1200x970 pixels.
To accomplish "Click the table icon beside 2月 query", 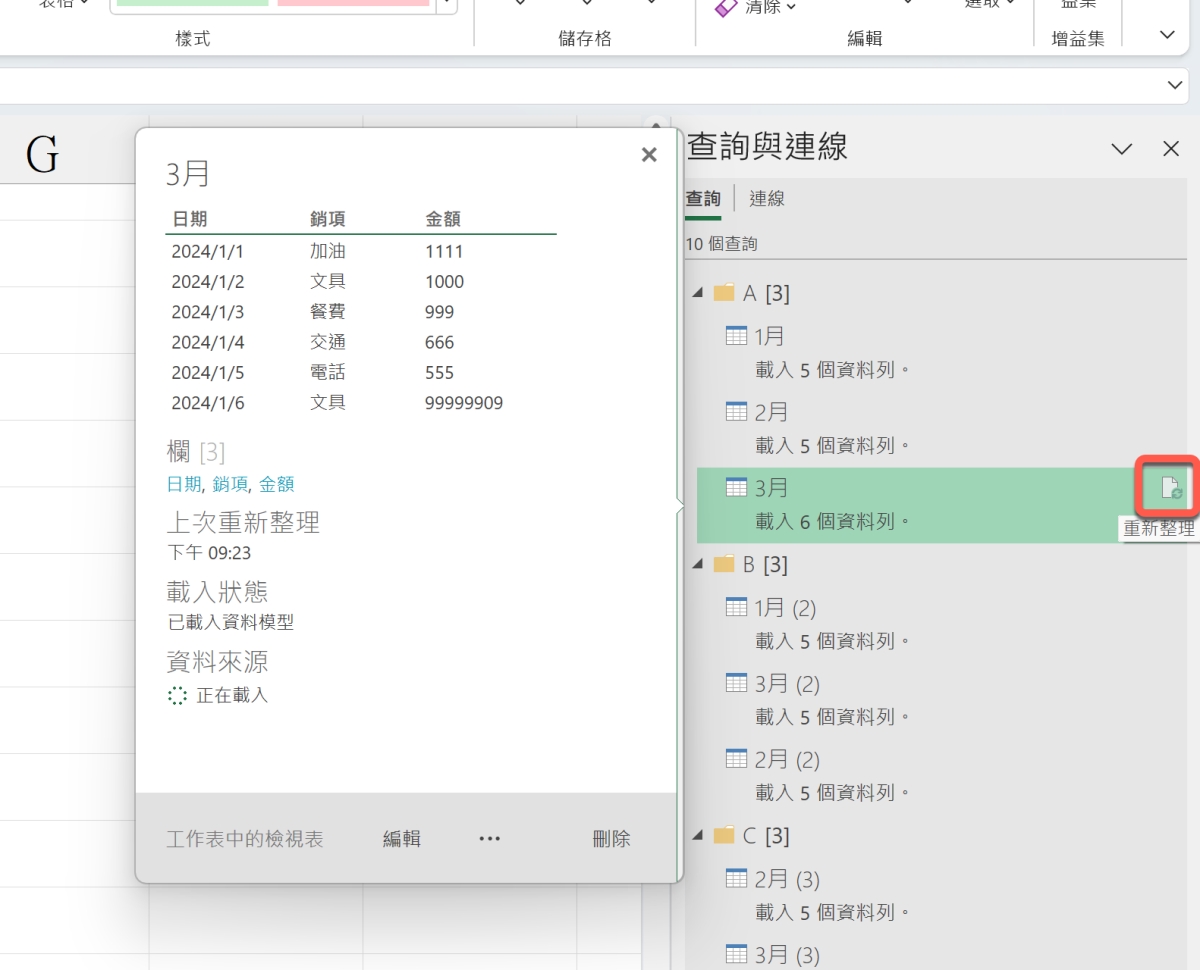I will click(x=736, y=411).
